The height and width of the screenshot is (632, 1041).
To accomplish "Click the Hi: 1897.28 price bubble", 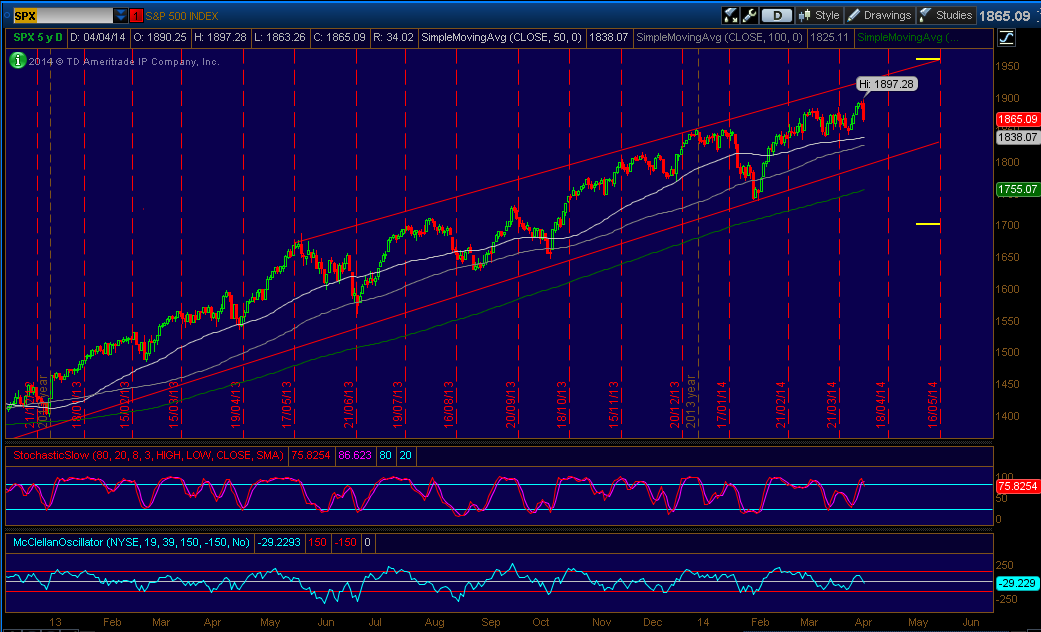I will [888, 84].
